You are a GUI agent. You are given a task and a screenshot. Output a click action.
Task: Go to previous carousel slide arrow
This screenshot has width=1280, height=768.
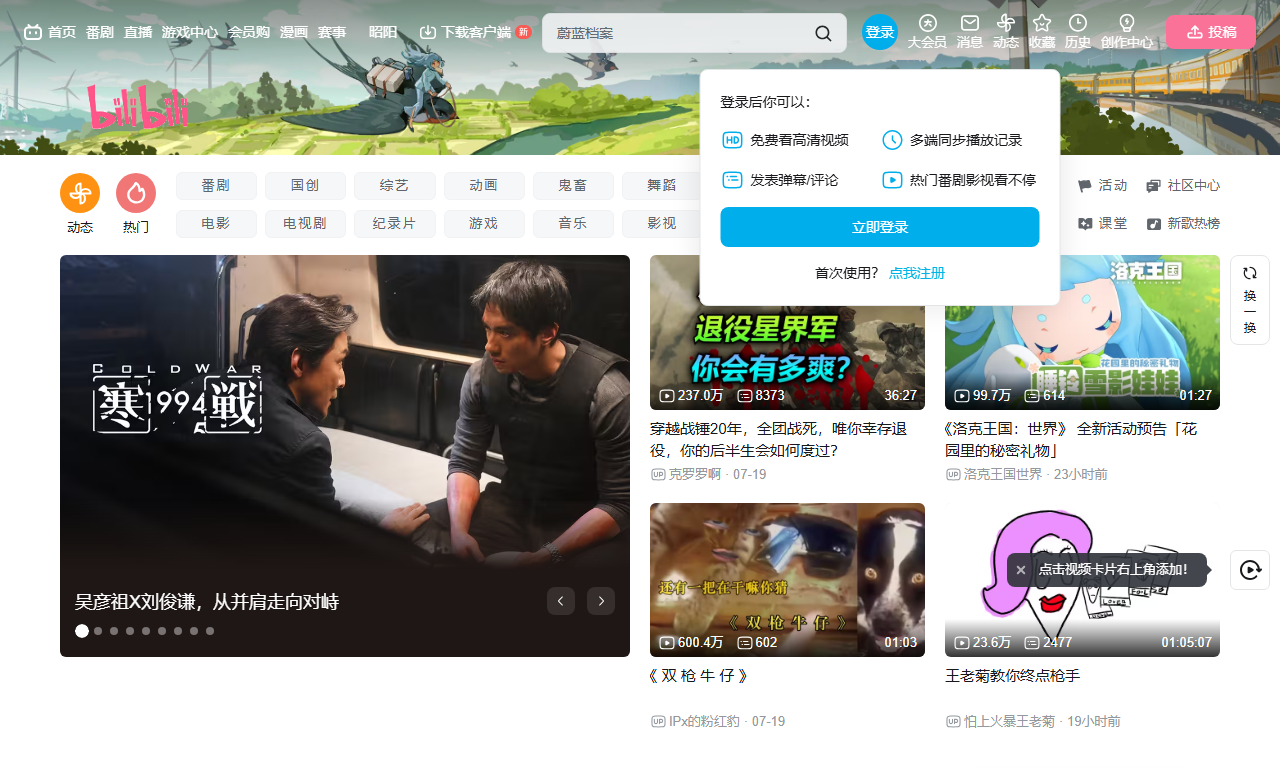tap(561, 601)
